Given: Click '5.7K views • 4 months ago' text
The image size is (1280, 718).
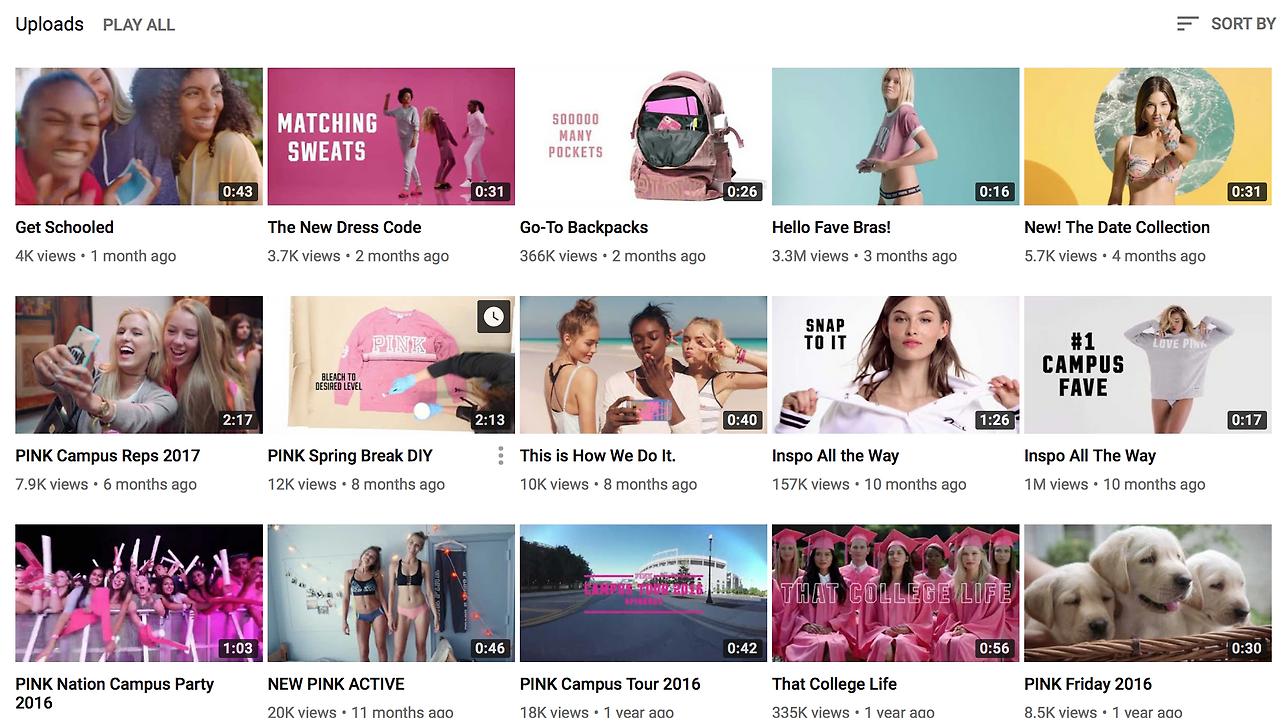Looking at the screenshot, I should pyautogui.click(x=1115, y=256).
